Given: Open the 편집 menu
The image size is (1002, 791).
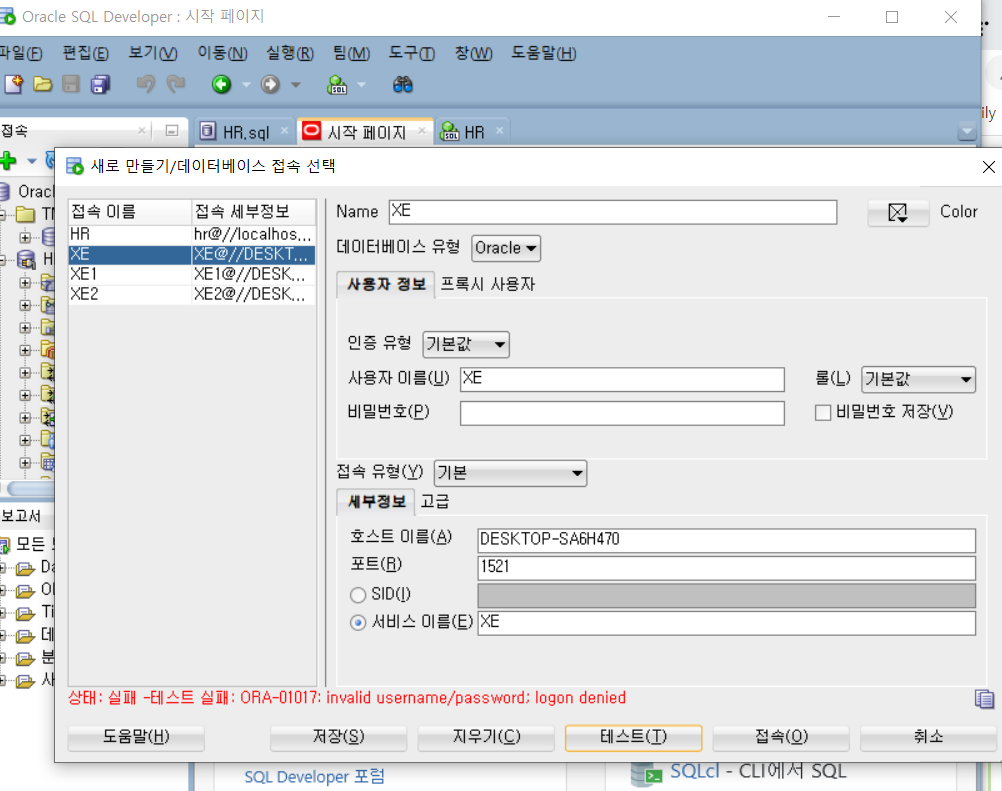Looking at the screenshot, I should (86, 53).
